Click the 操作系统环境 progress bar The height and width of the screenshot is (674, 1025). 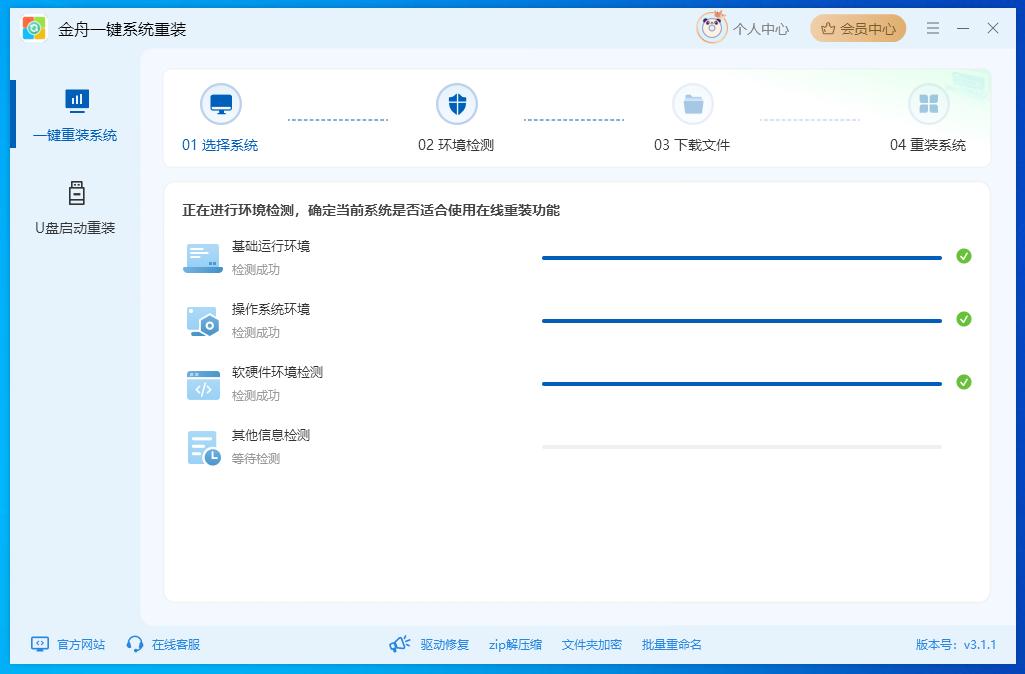742,320
